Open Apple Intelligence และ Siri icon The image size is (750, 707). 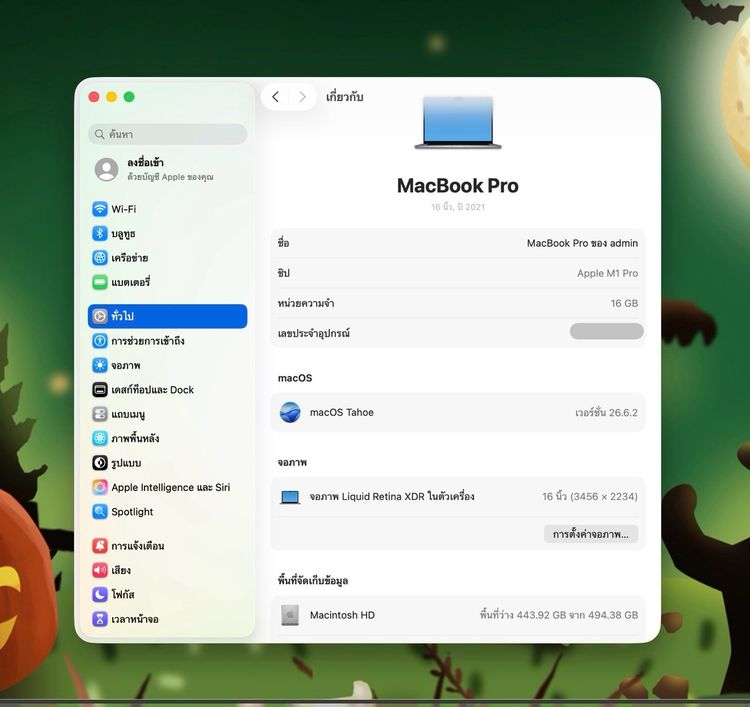[x=99, y=487]
